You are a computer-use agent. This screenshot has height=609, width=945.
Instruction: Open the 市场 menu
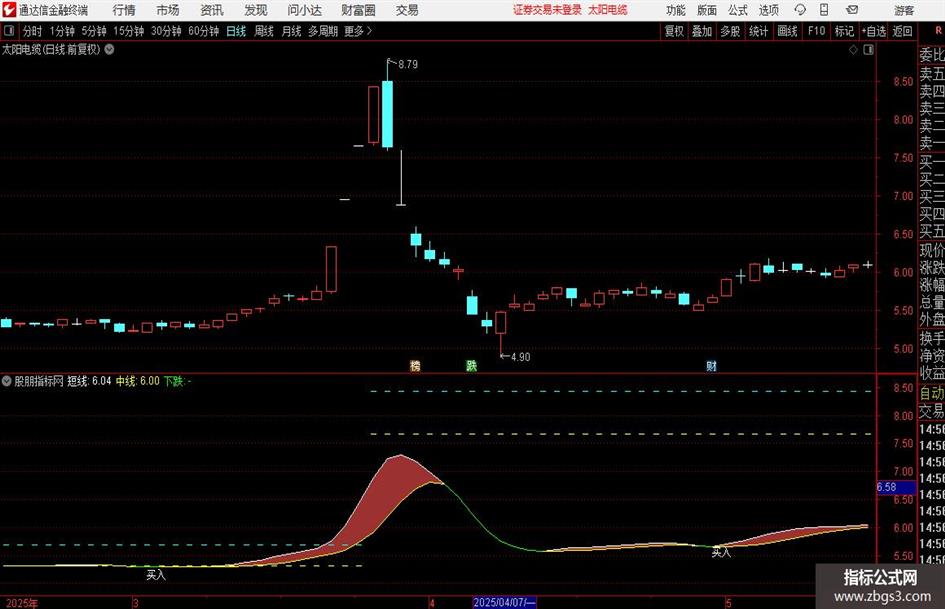[x=168, y=10]
